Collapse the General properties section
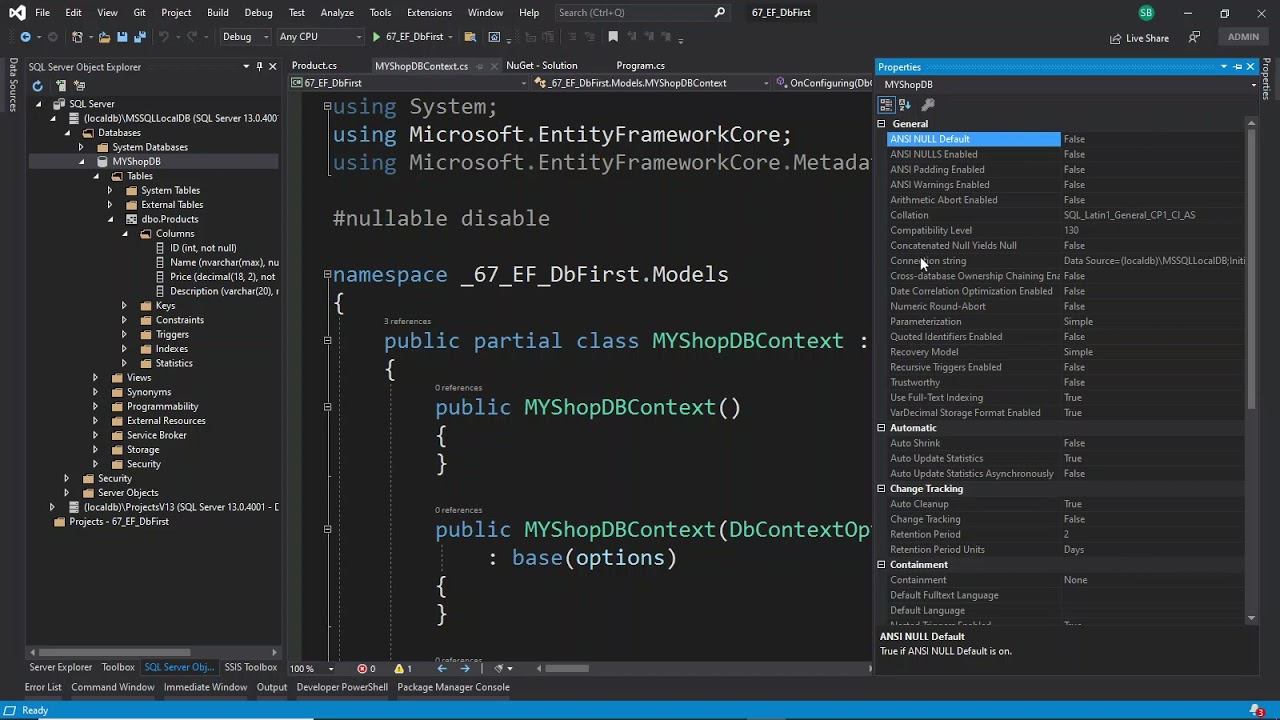 (881, 124)
